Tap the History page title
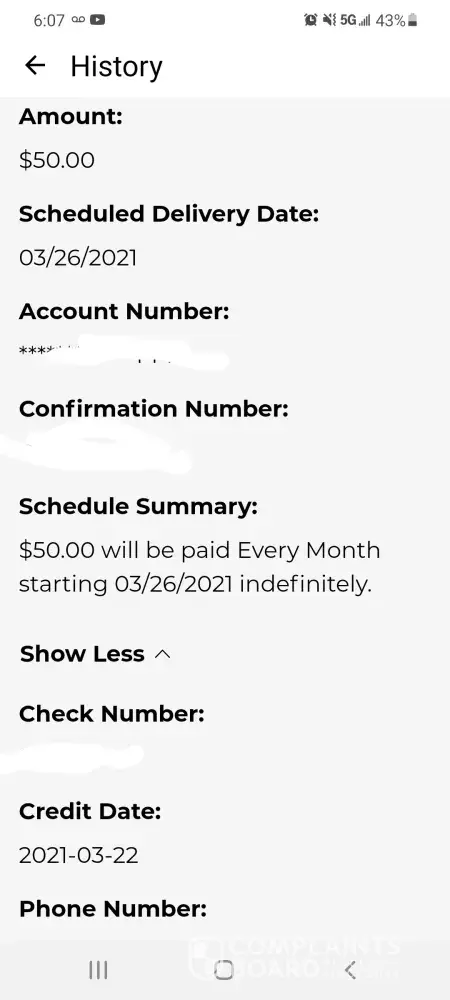This screenshot has width=450, height=1000. click(117, 66)
